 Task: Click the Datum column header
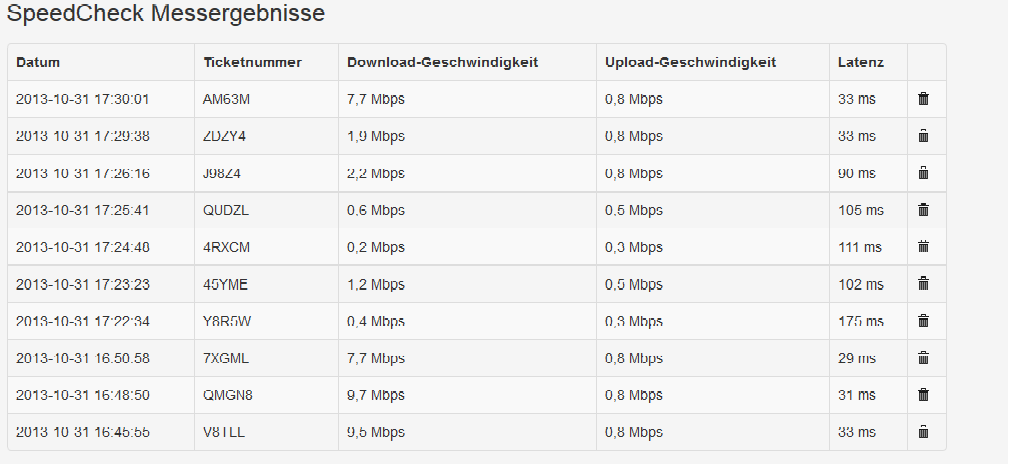(x=38, y=63)
